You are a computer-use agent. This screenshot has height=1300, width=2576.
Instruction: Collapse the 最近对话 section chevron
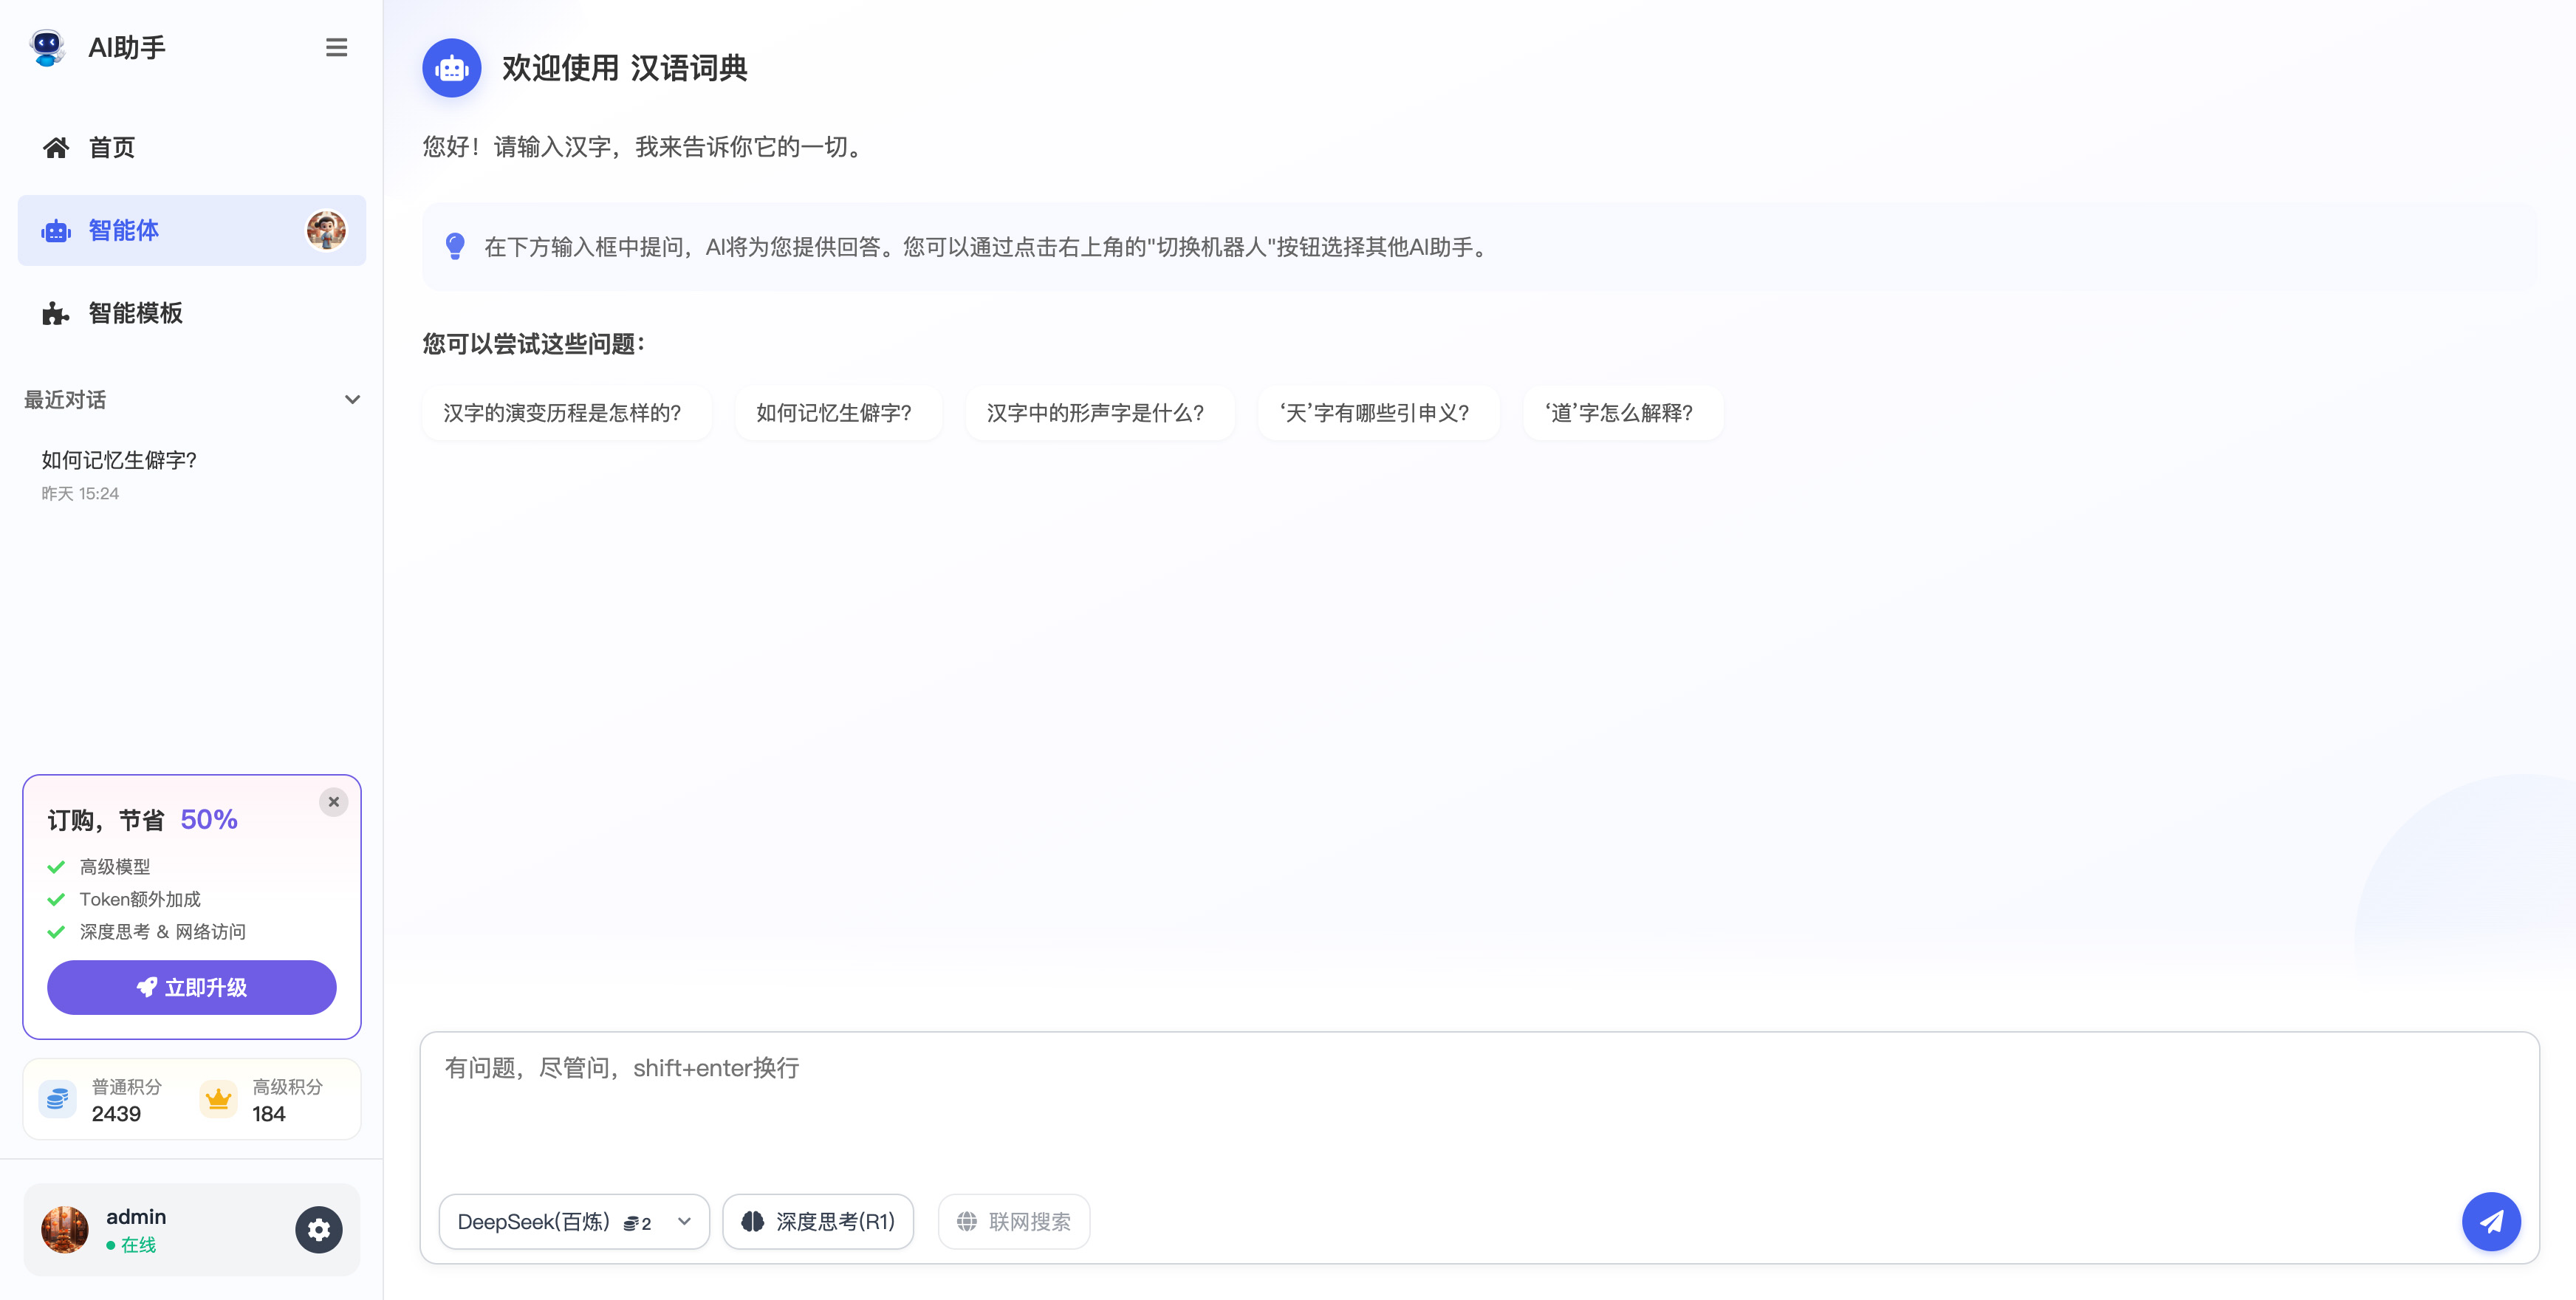point(352,399)
